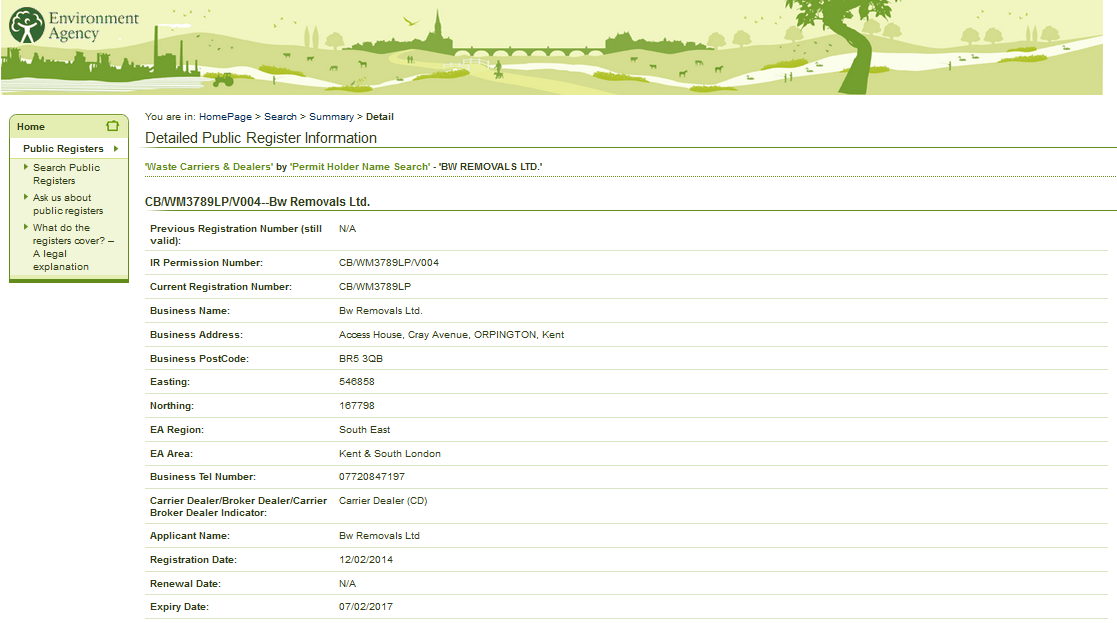Open the Home sidebar item
The image size is (1117, 623).
click(31, 127)
